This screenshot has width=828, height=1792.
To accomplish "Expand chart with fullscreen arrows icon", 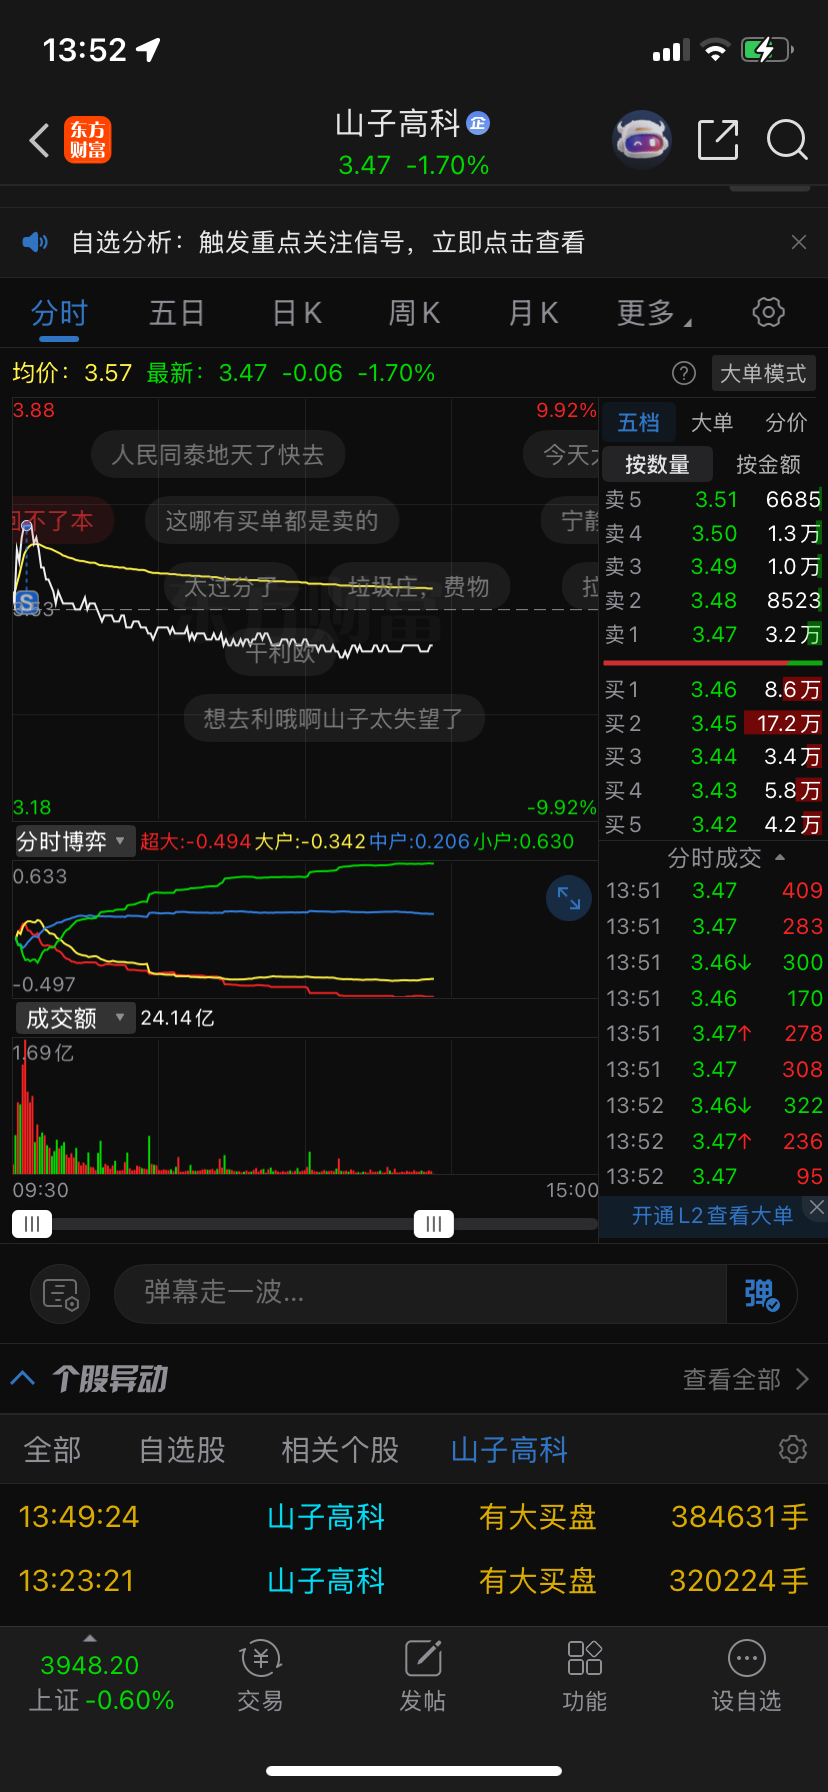I will 569,898.
